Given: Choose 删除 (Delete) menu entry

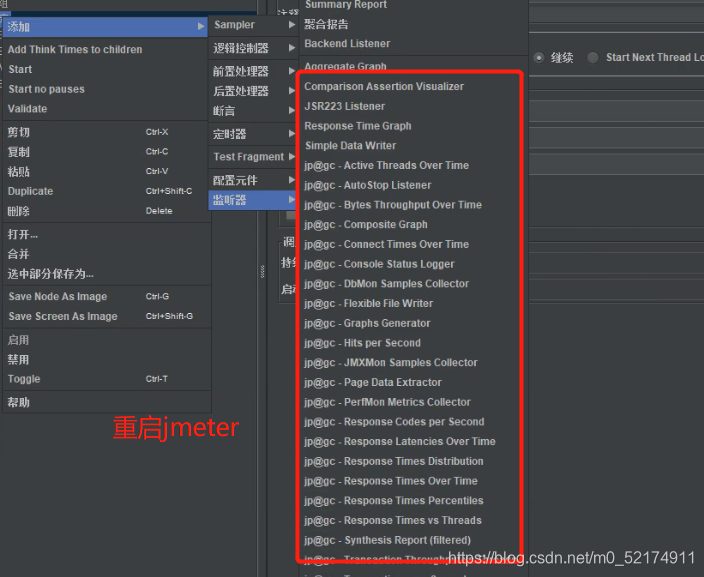Looking at the screenshot, I should 105,211.
